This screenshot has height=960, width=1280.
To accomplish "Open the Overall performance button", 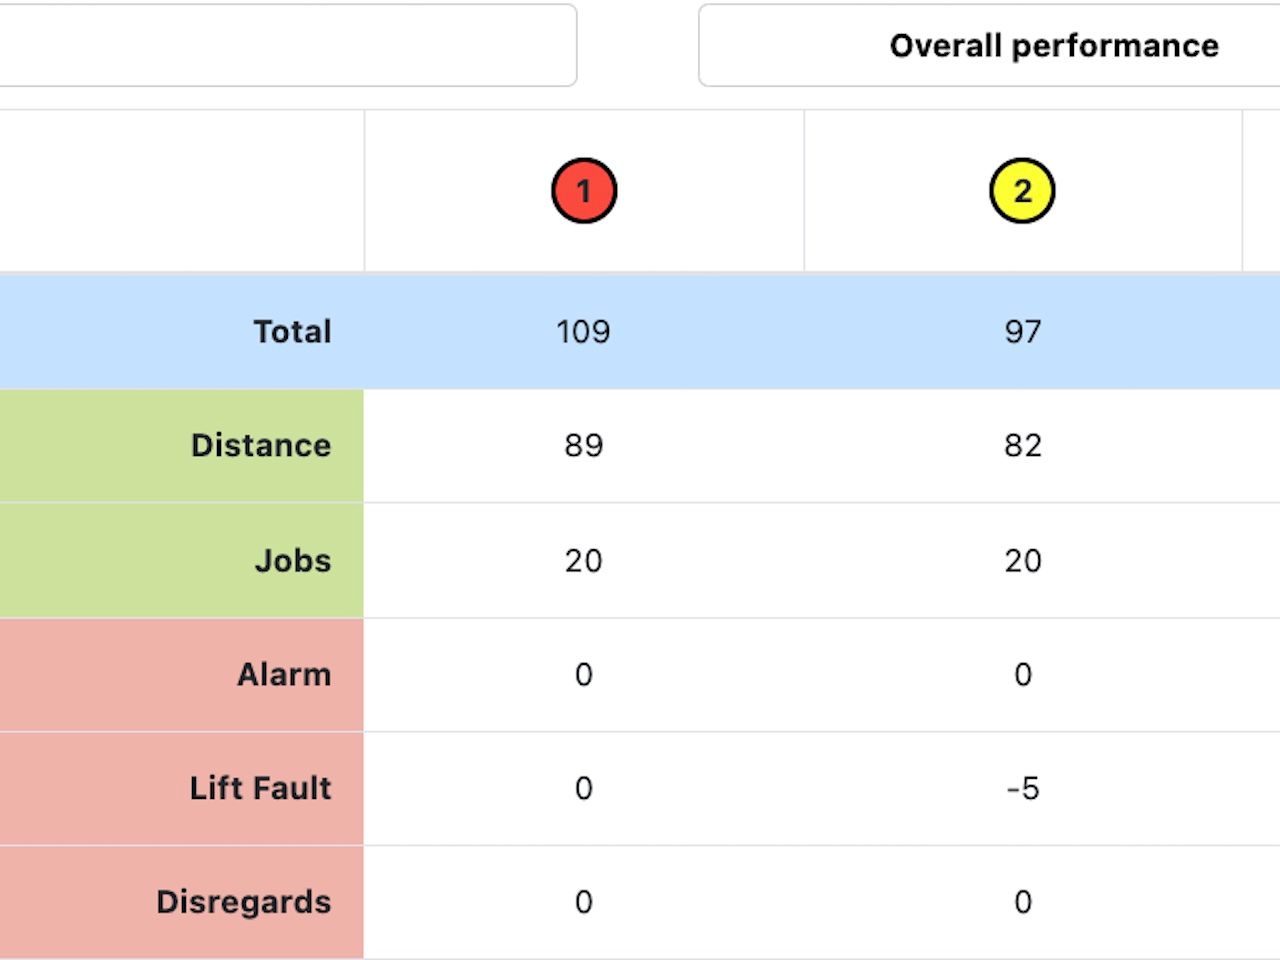I will click(1053, 46).
